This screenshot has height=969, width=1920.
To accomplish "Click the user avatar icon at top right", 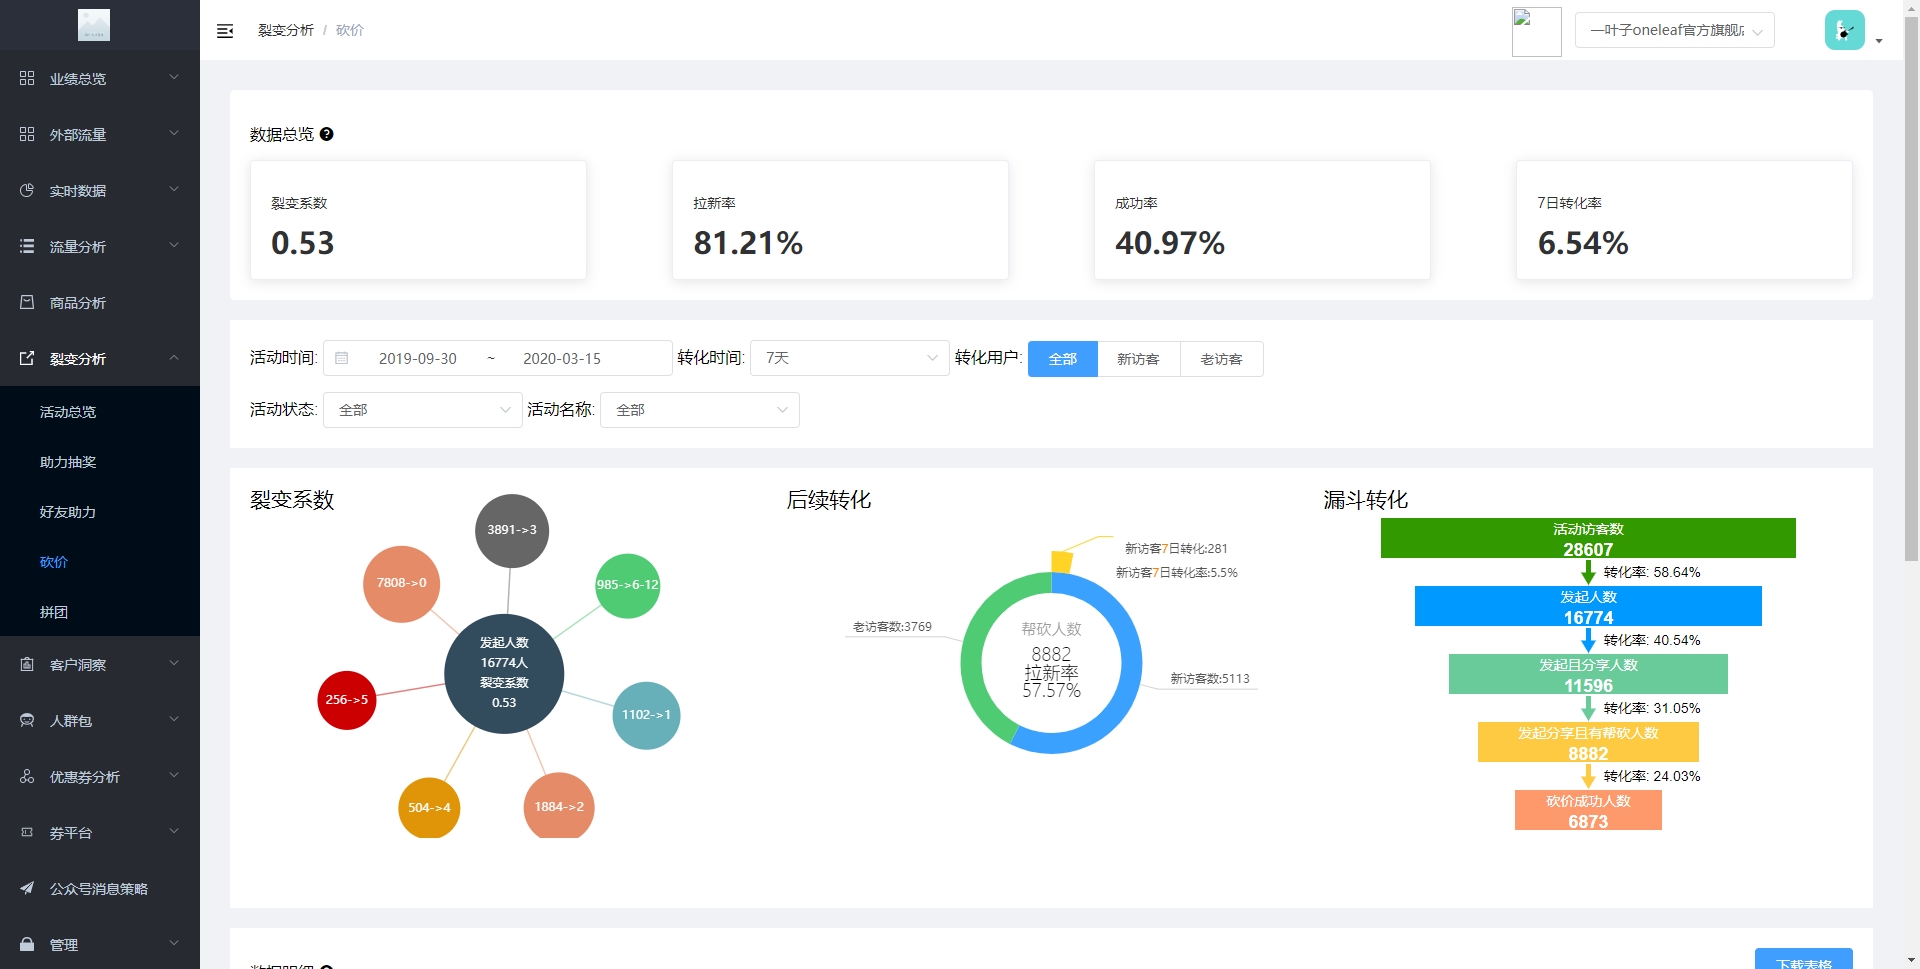I will [x=1844, y=30].
